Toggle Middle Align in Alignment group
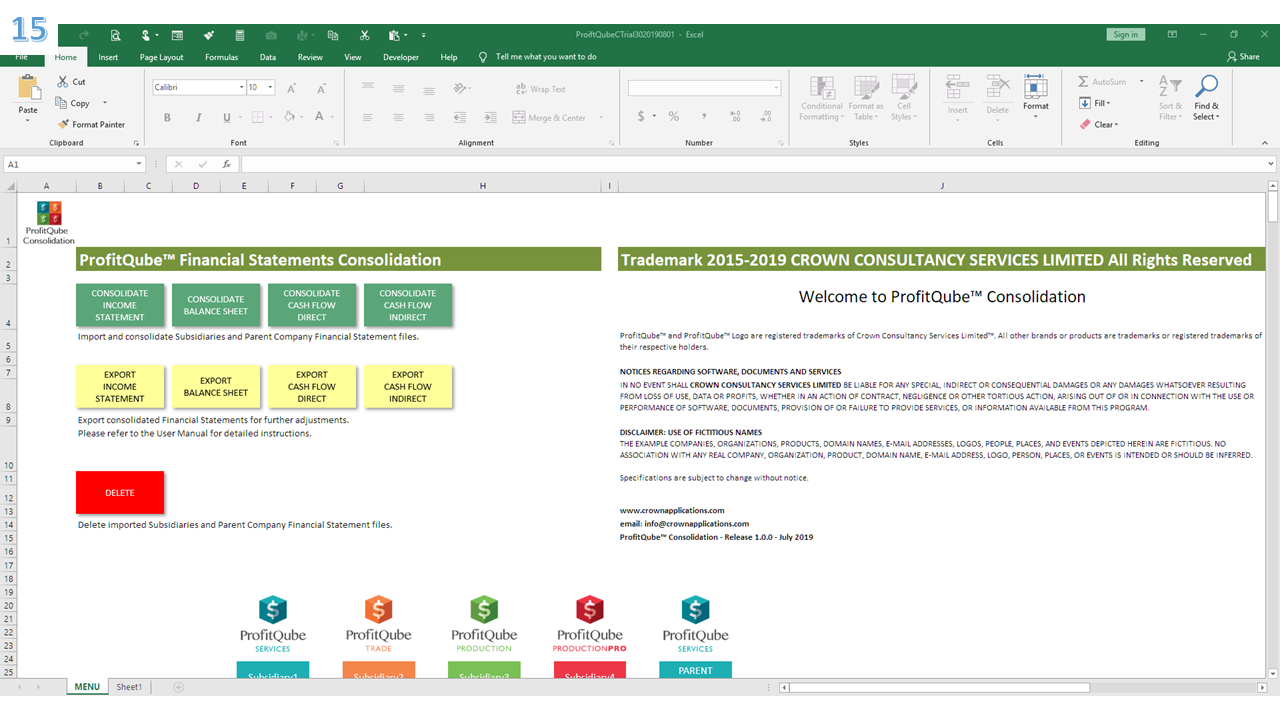The image size is (1280, 720). point(398,88)
